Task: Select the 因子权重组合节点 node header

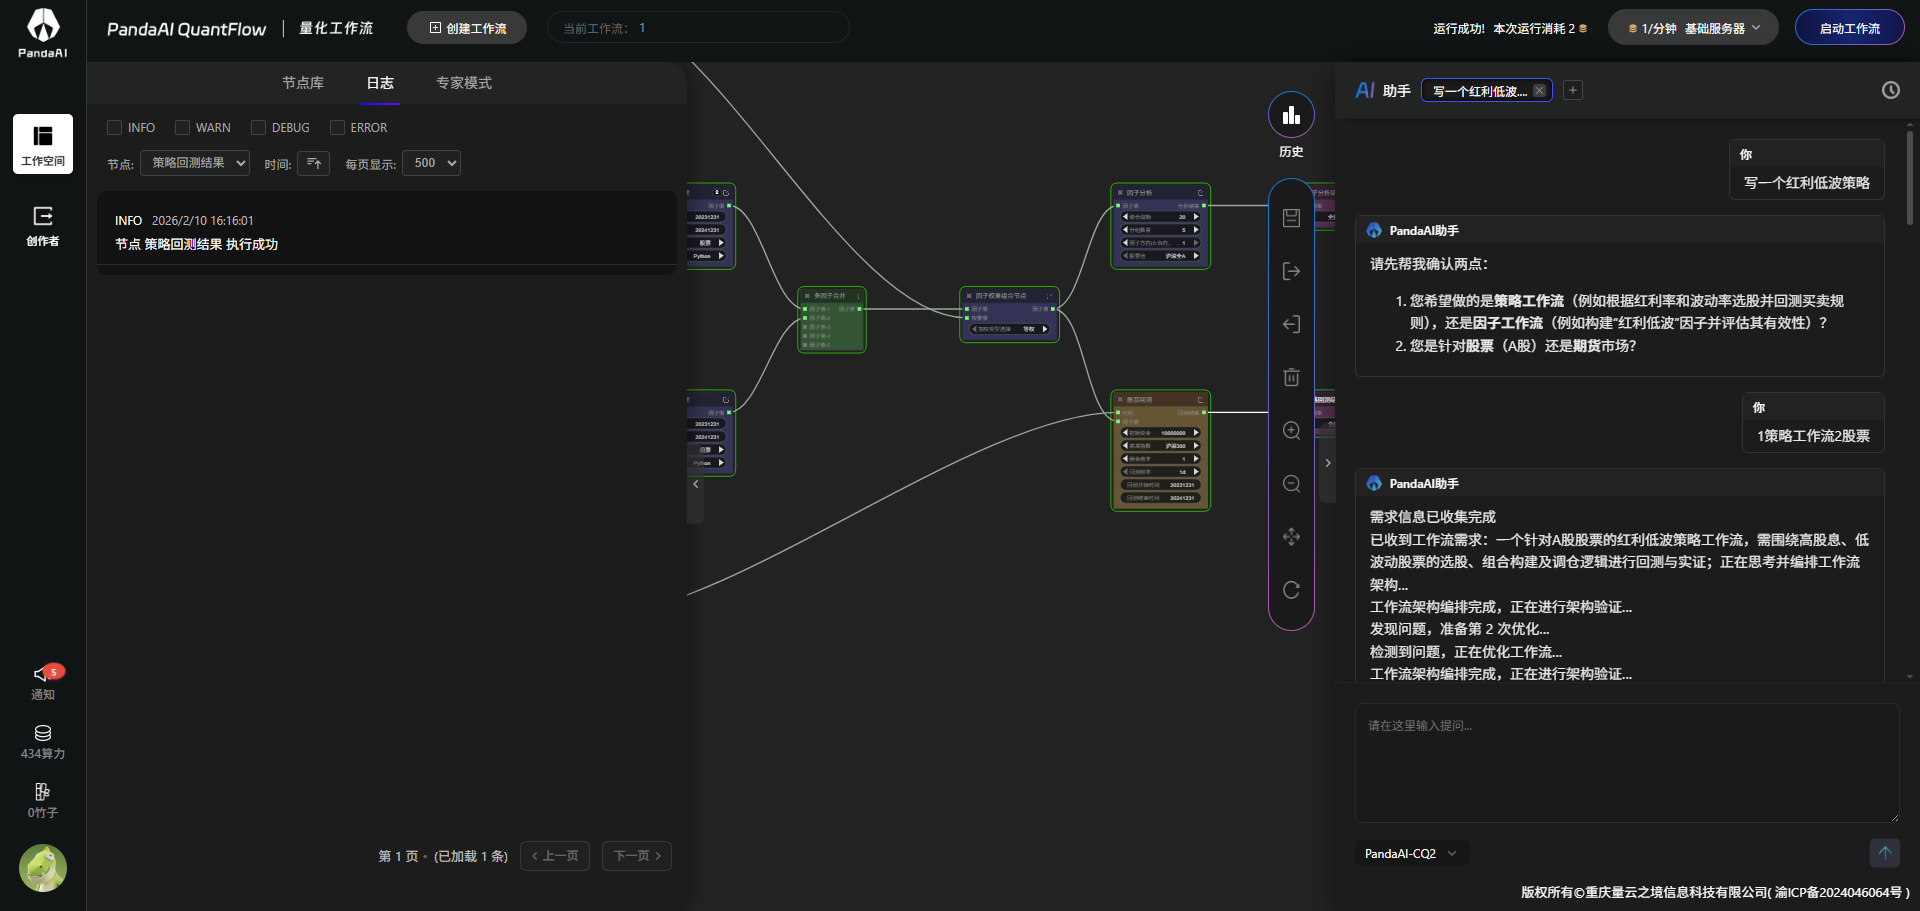Action: point(1009,296)
